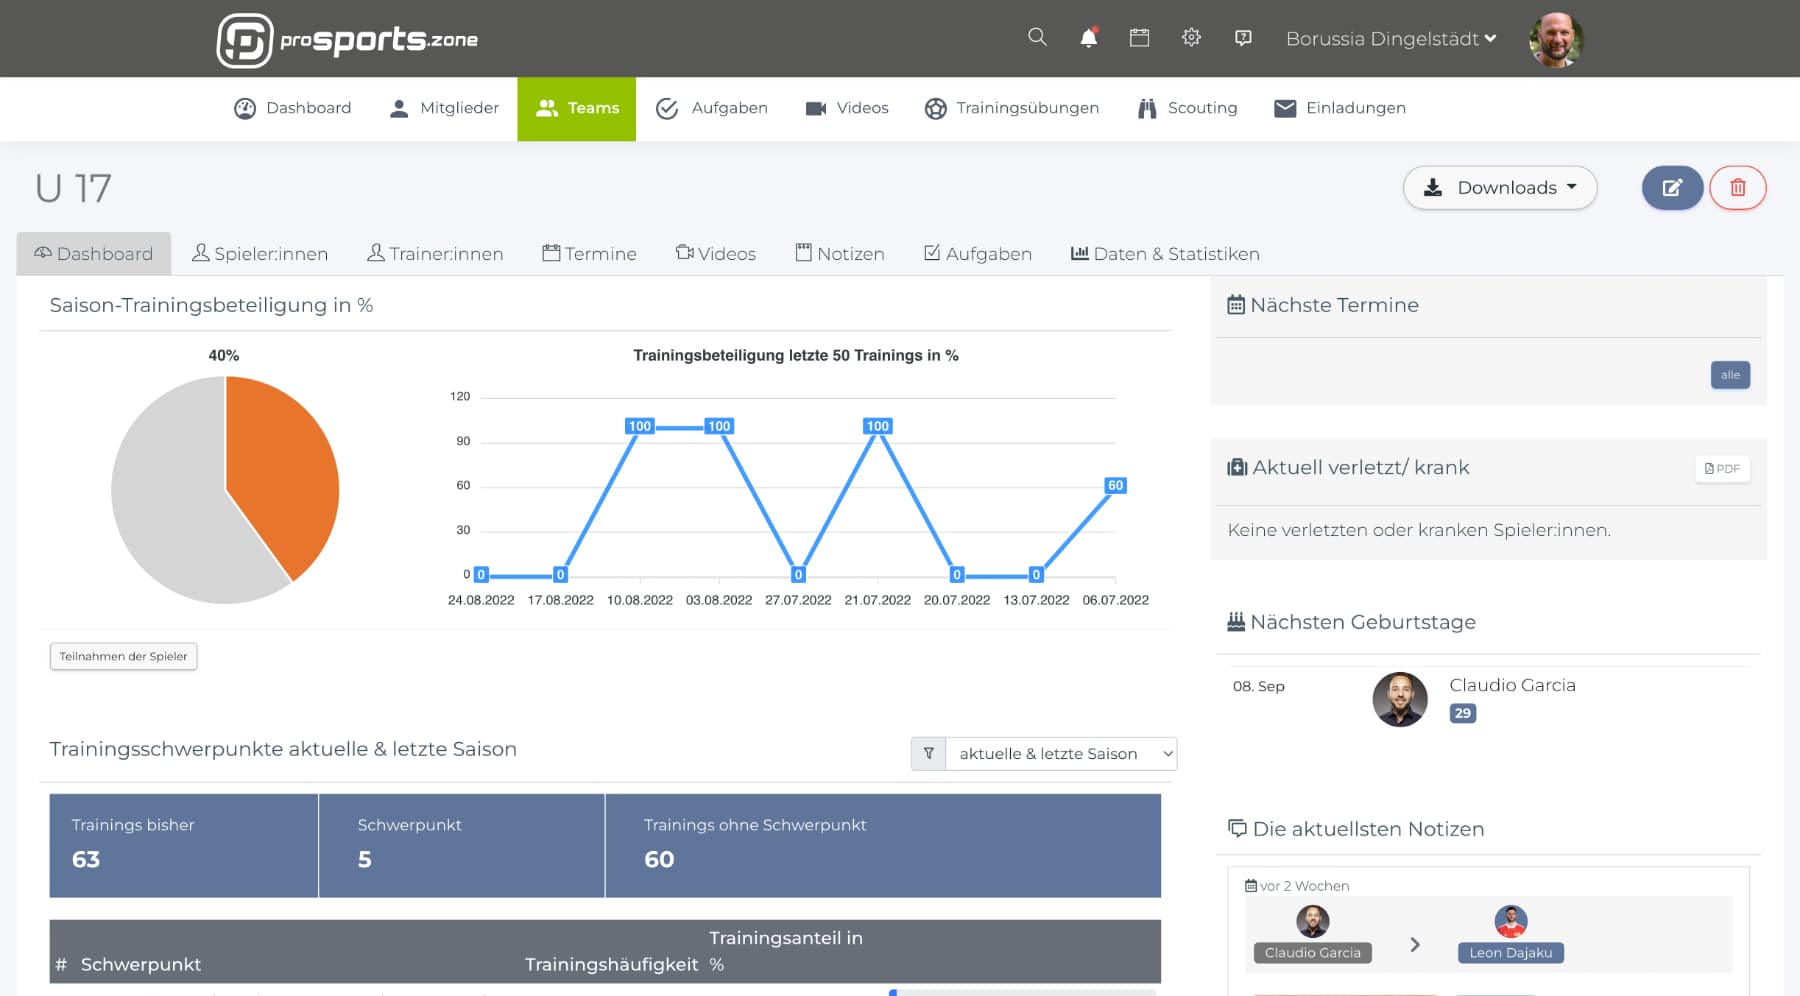
Task: Switch to team Videos tab
Action: coord(716,254)
